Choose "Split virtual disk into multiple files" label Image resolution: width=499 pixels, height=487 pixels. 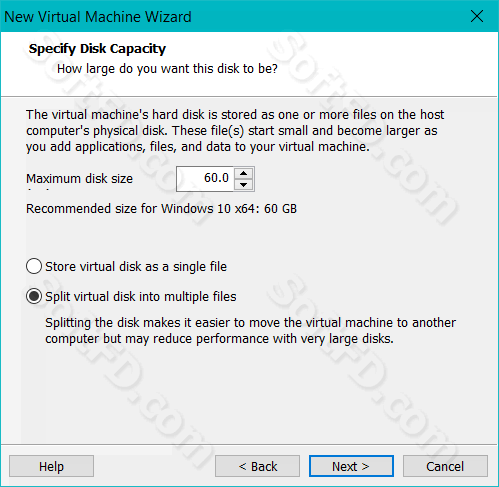tap(141, 296)
